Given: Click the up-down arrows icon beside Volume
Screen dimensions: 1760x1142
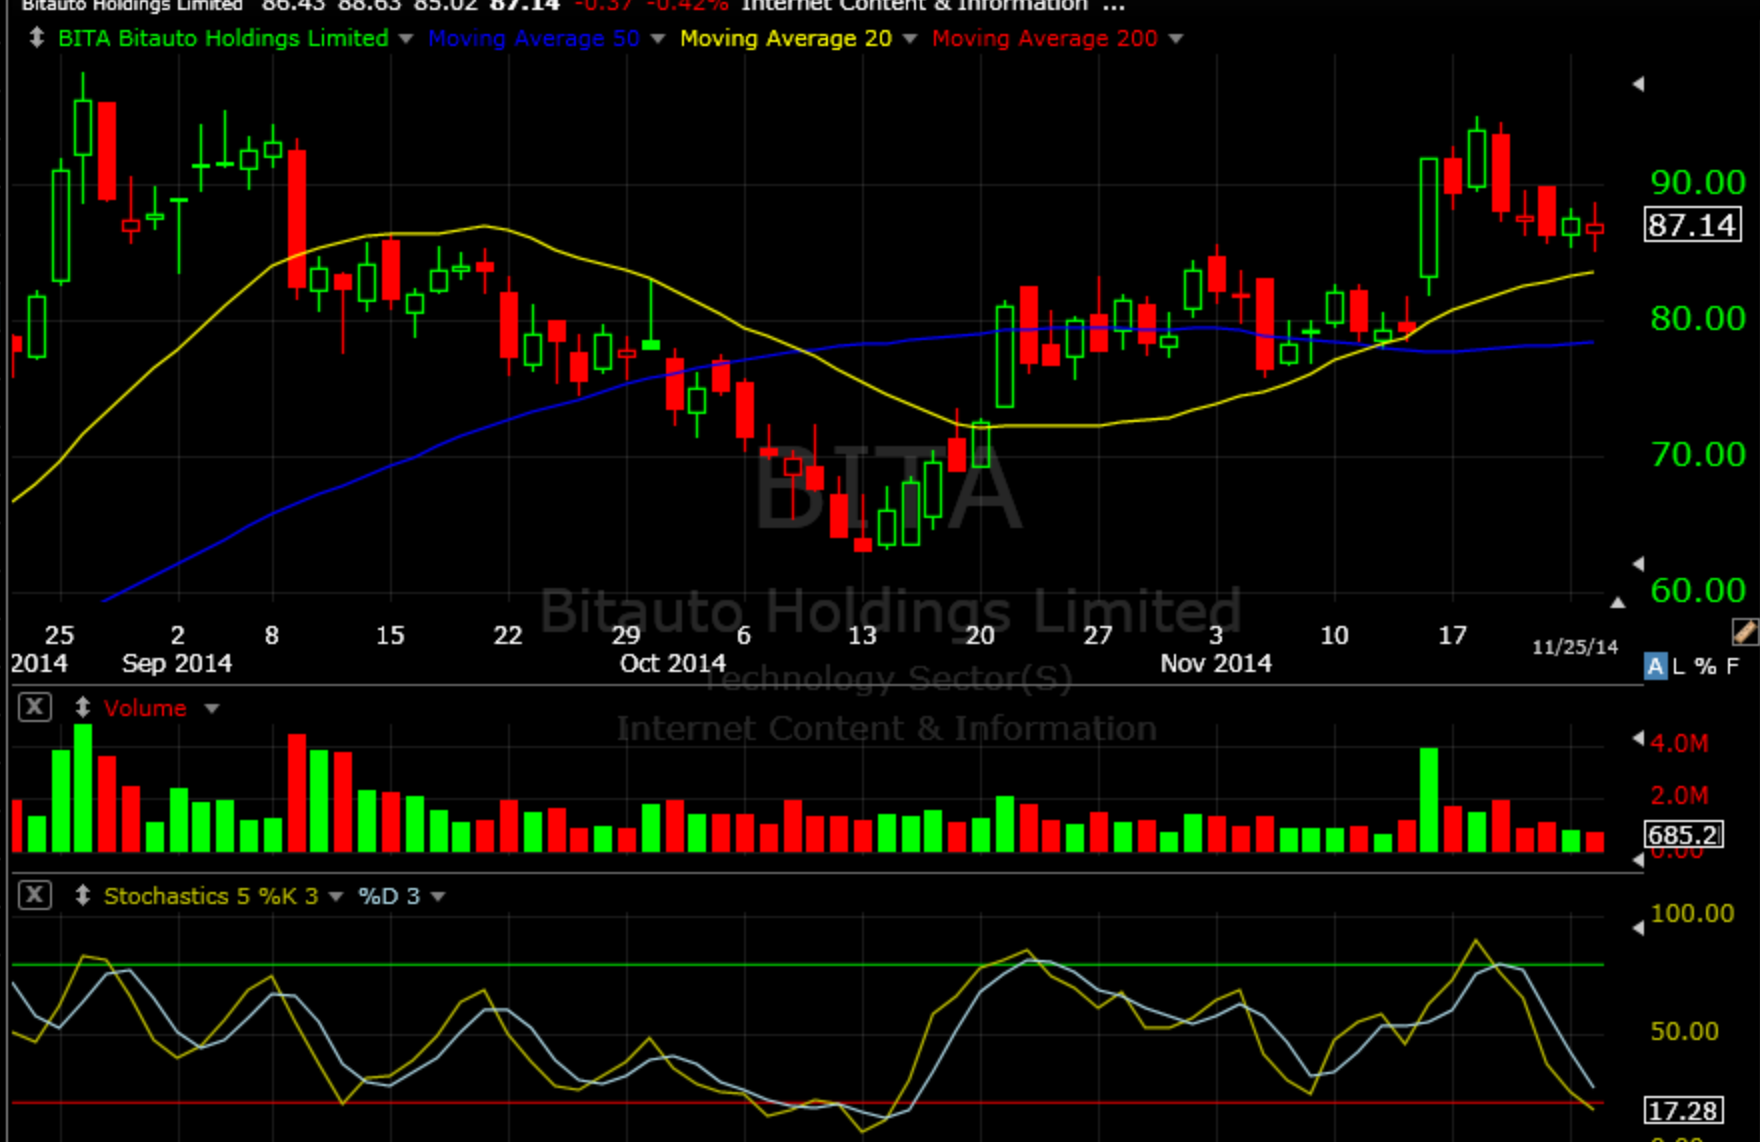Looking at the screenshot, I should pos(83,708).
